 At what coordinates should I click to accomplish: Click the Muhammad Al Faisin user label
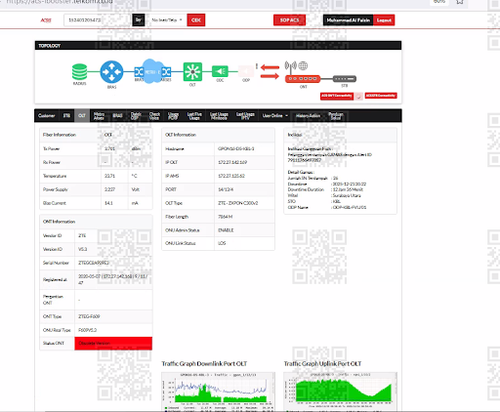348,20
